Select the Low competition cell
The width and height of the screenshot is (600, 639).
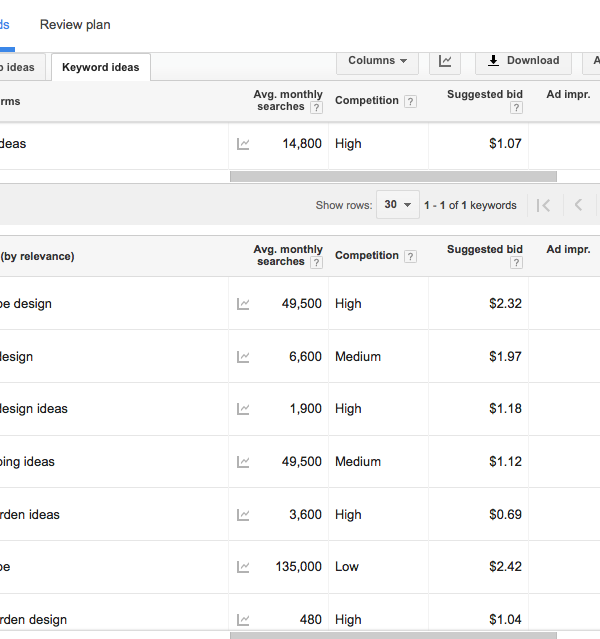coord(347,567)
